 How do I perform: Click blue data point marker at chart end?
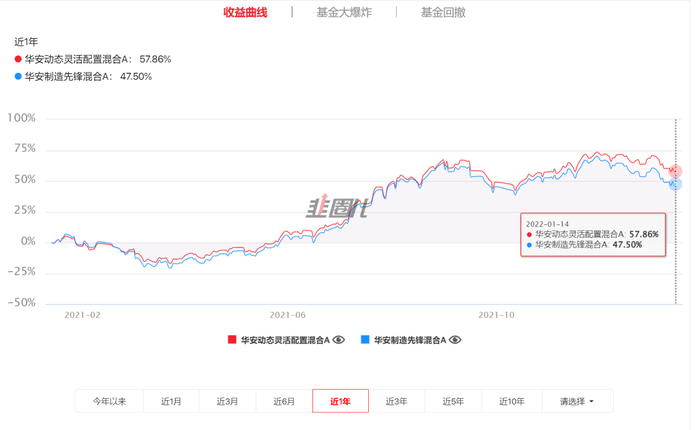tap(675, 184)
